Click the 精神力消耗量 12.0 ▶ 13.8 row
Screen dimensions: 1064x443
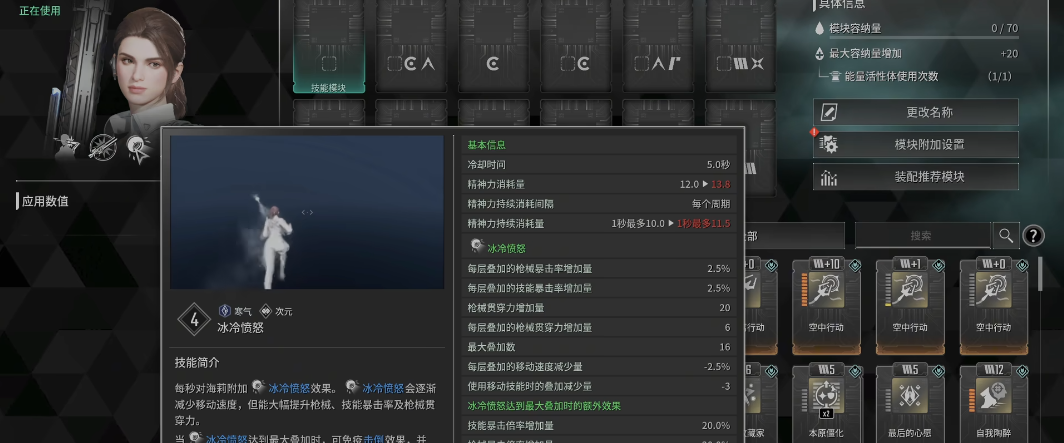[599, 184]
